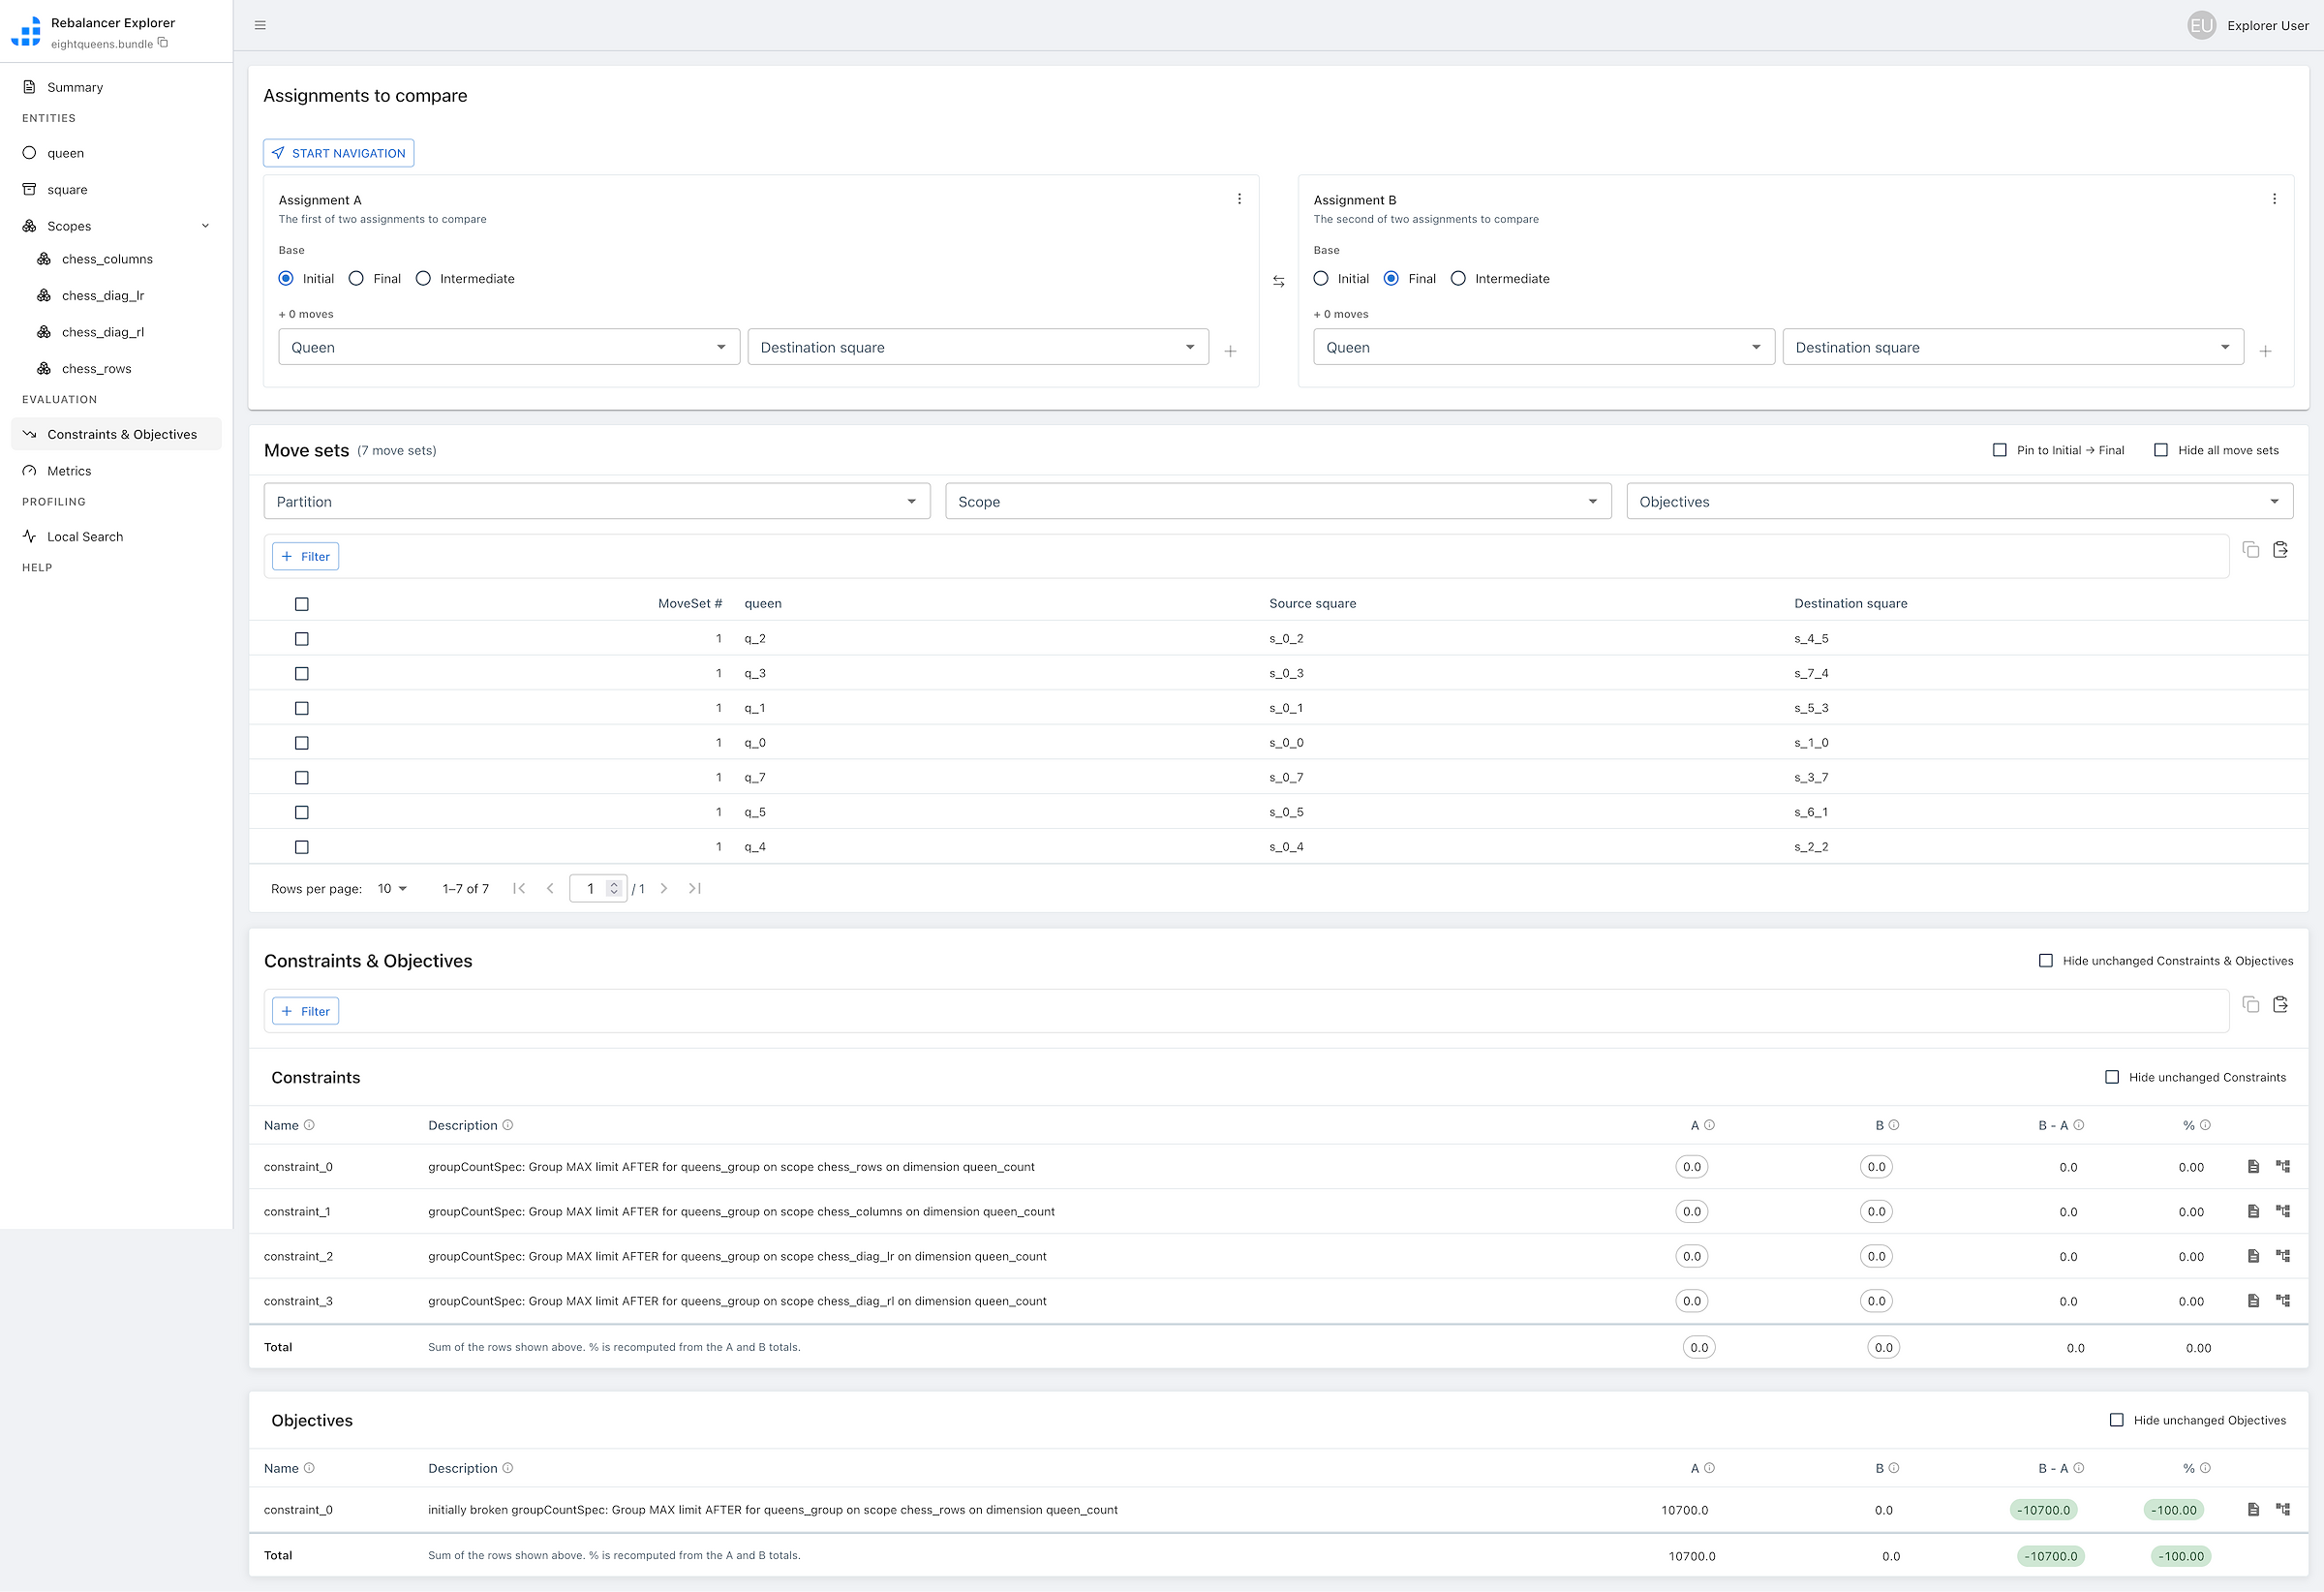Add a Filter in Constraints & Objectives
Screen dimensions: 2324x1592
[x=305, y=1012]
